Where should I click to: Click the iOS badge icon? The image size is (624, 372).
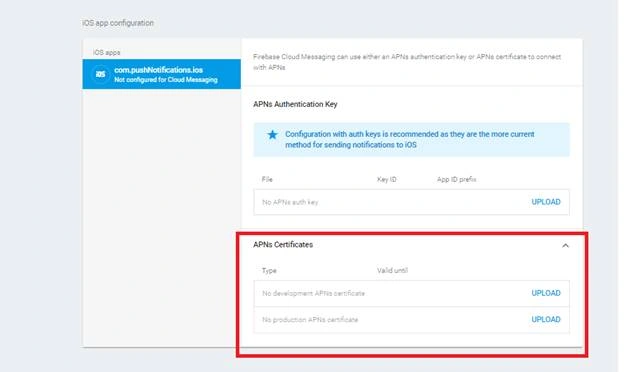101,74
